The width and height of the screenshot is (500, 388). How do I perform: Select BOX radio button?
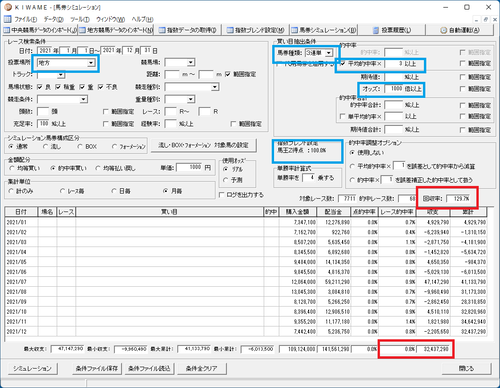tap(80, 147)
